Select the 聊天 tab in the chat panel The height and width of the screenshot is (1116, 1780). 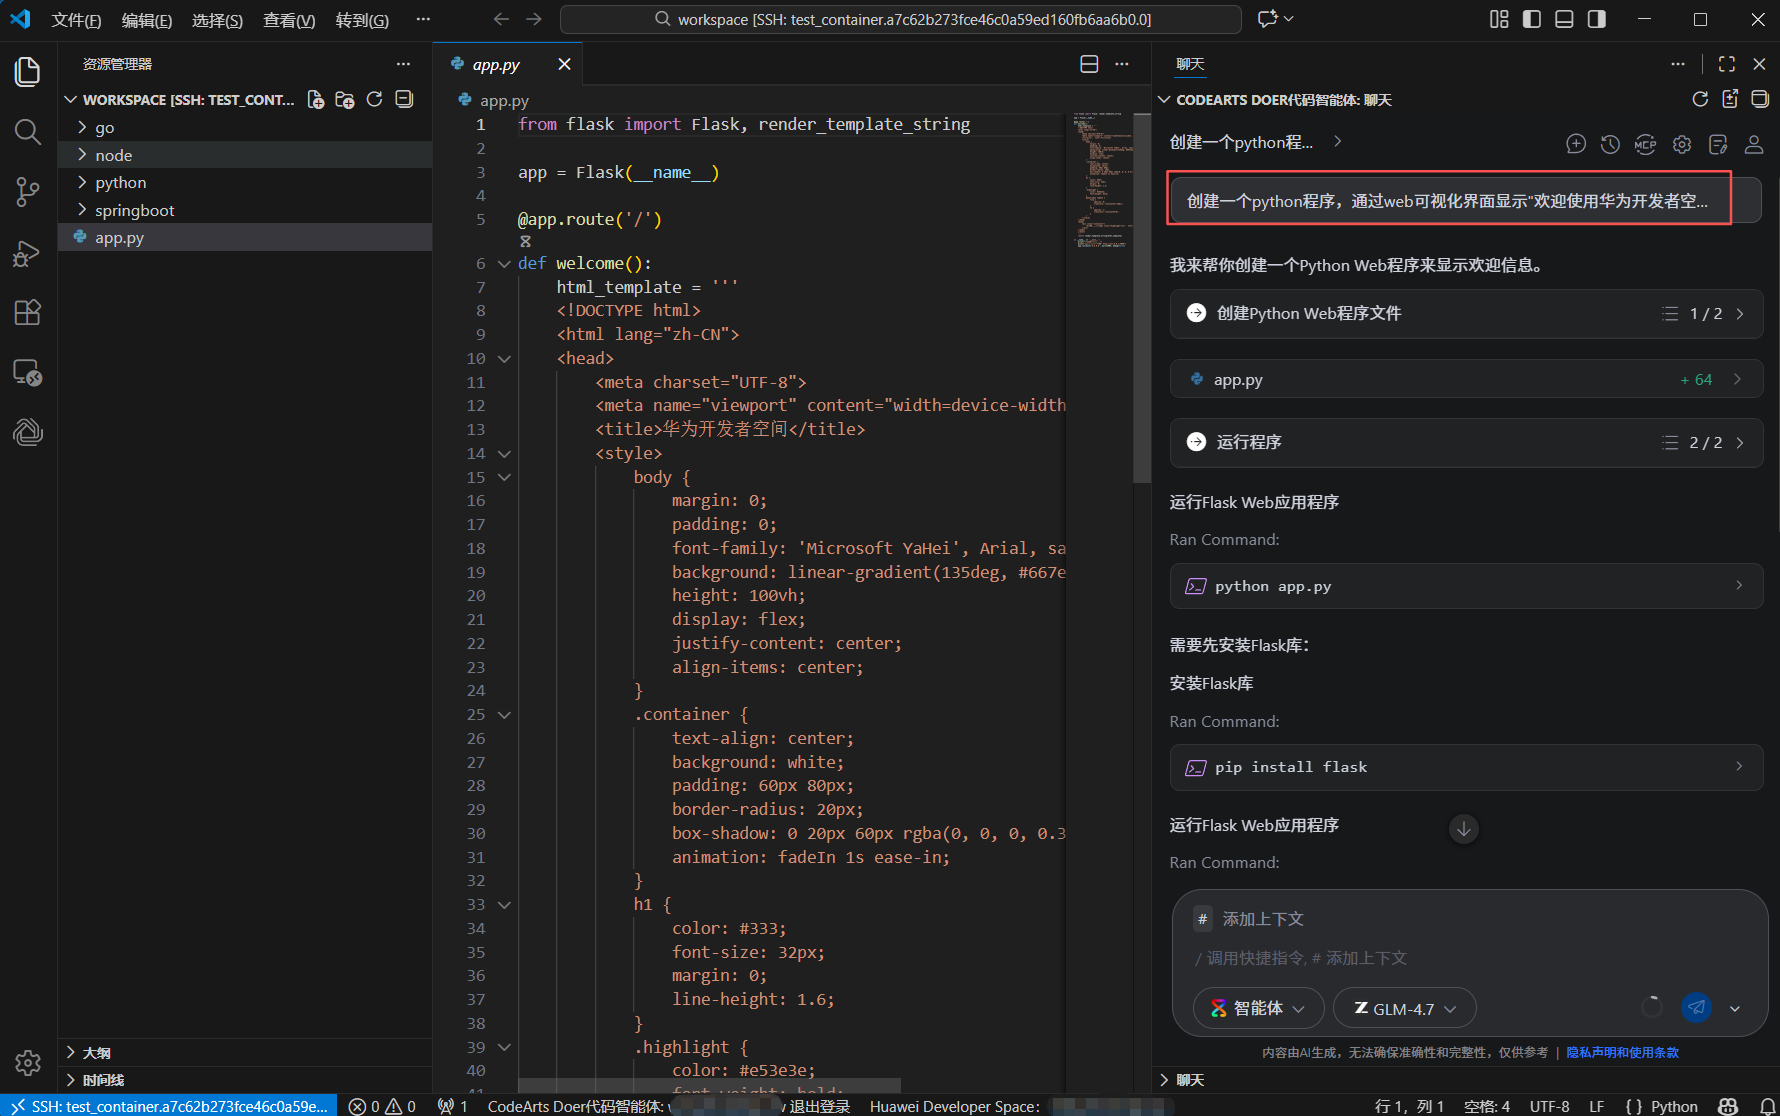[1190, 64]
